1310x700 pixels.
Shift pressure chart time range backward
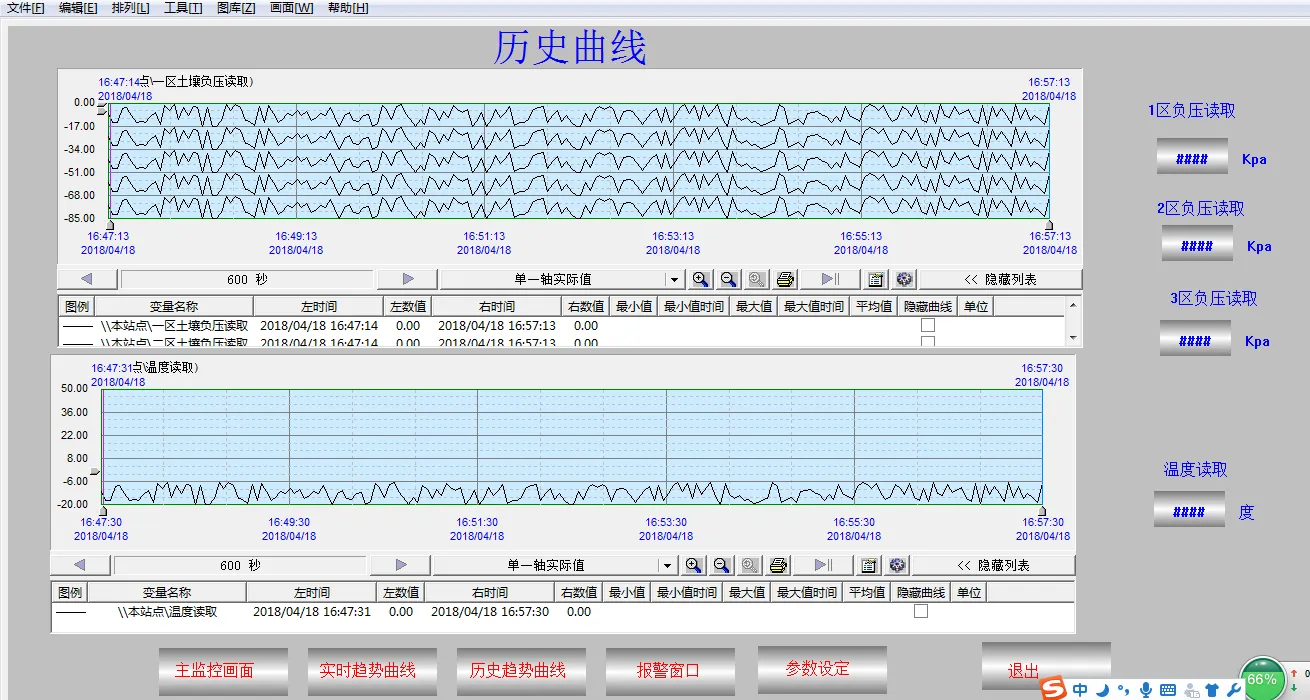85,279
